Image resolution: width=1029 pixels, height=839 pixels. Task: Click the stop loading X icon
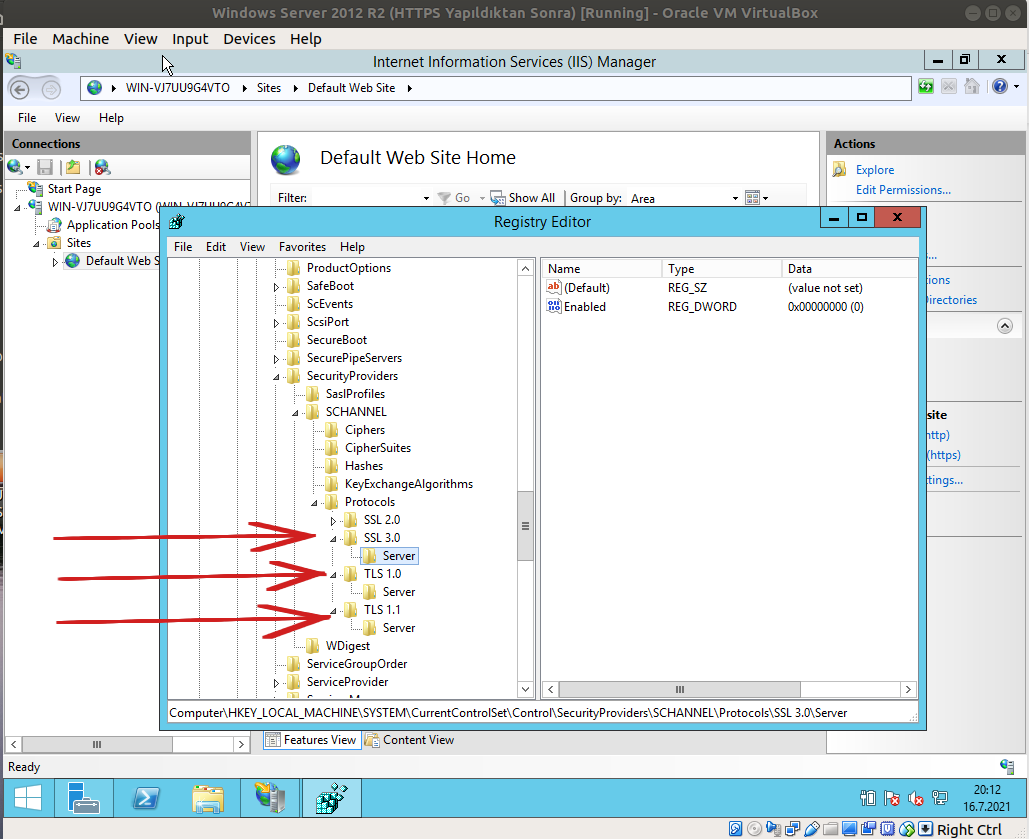tap(949, 87)
